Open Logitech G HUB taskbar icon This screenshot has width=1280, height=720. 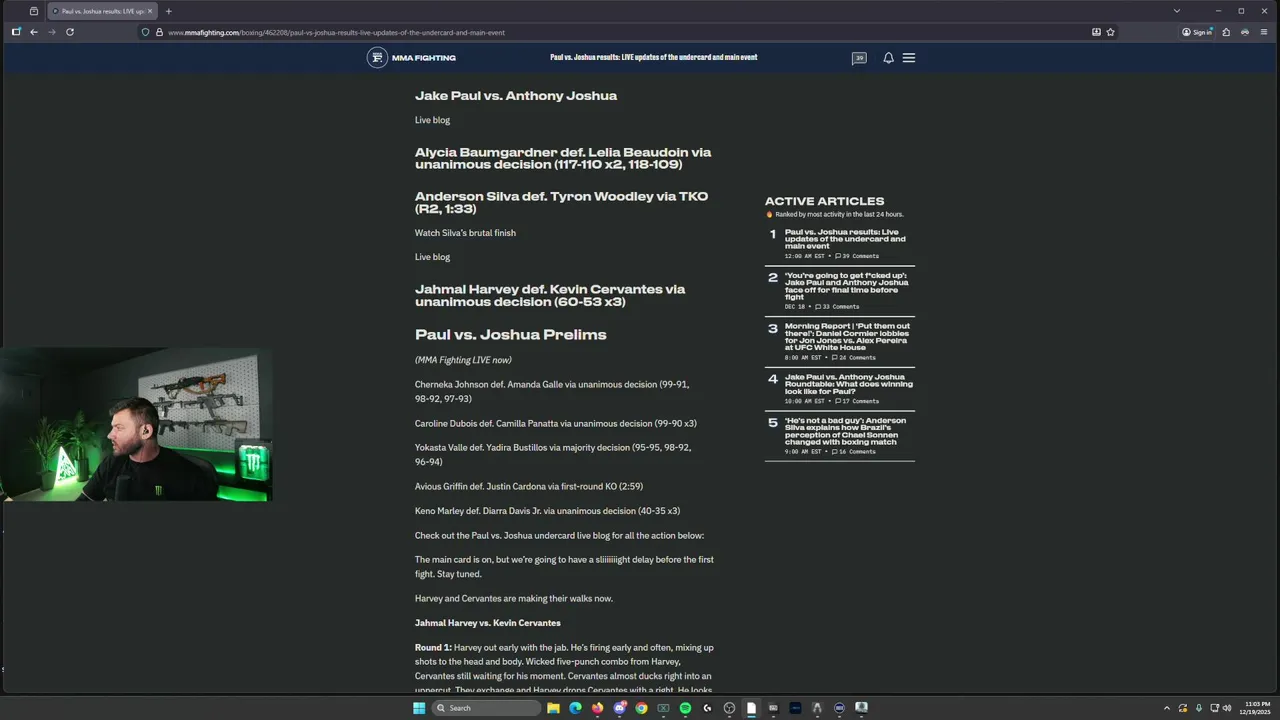[707, 708]
